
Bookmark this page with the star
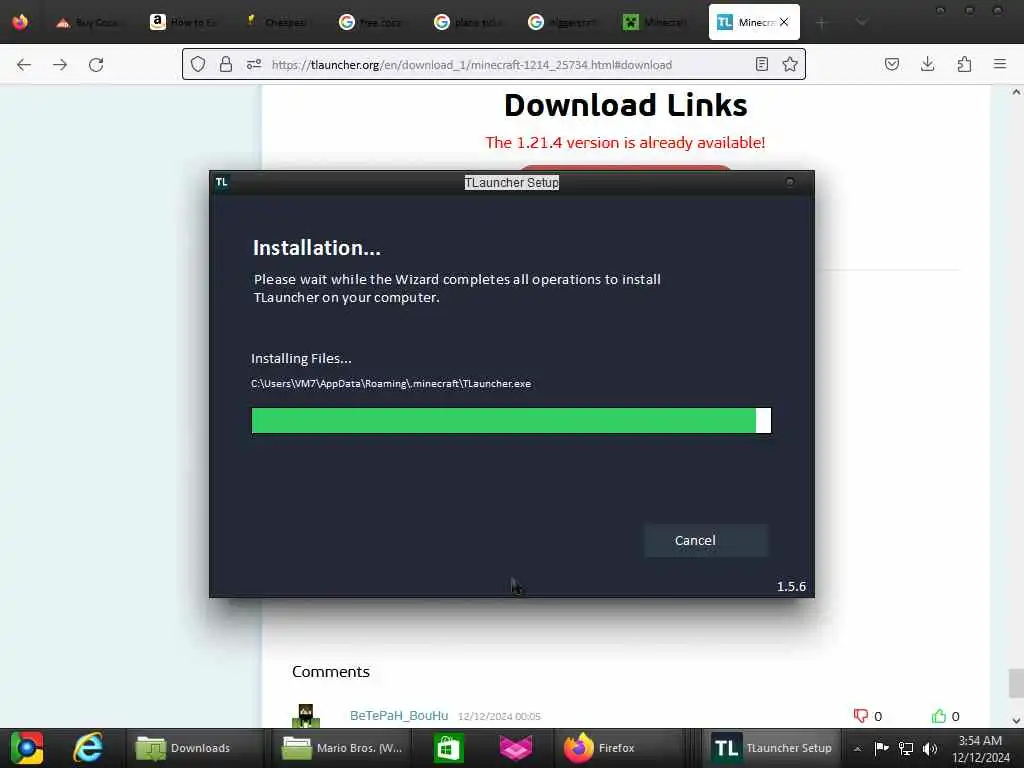(x=790, y=64)
